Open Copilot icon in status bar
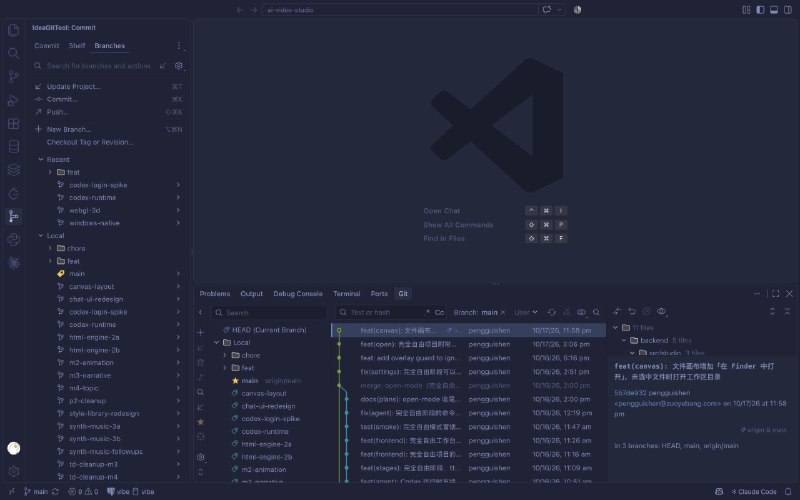The image size is (800, 500). pyautogui.click(x=719, y=491)
